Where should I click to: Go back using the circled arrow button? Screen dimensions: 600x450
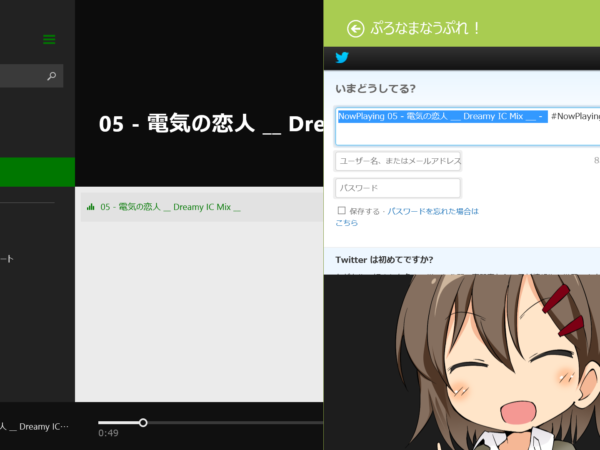pyautogui.click(x=355, y=29)
